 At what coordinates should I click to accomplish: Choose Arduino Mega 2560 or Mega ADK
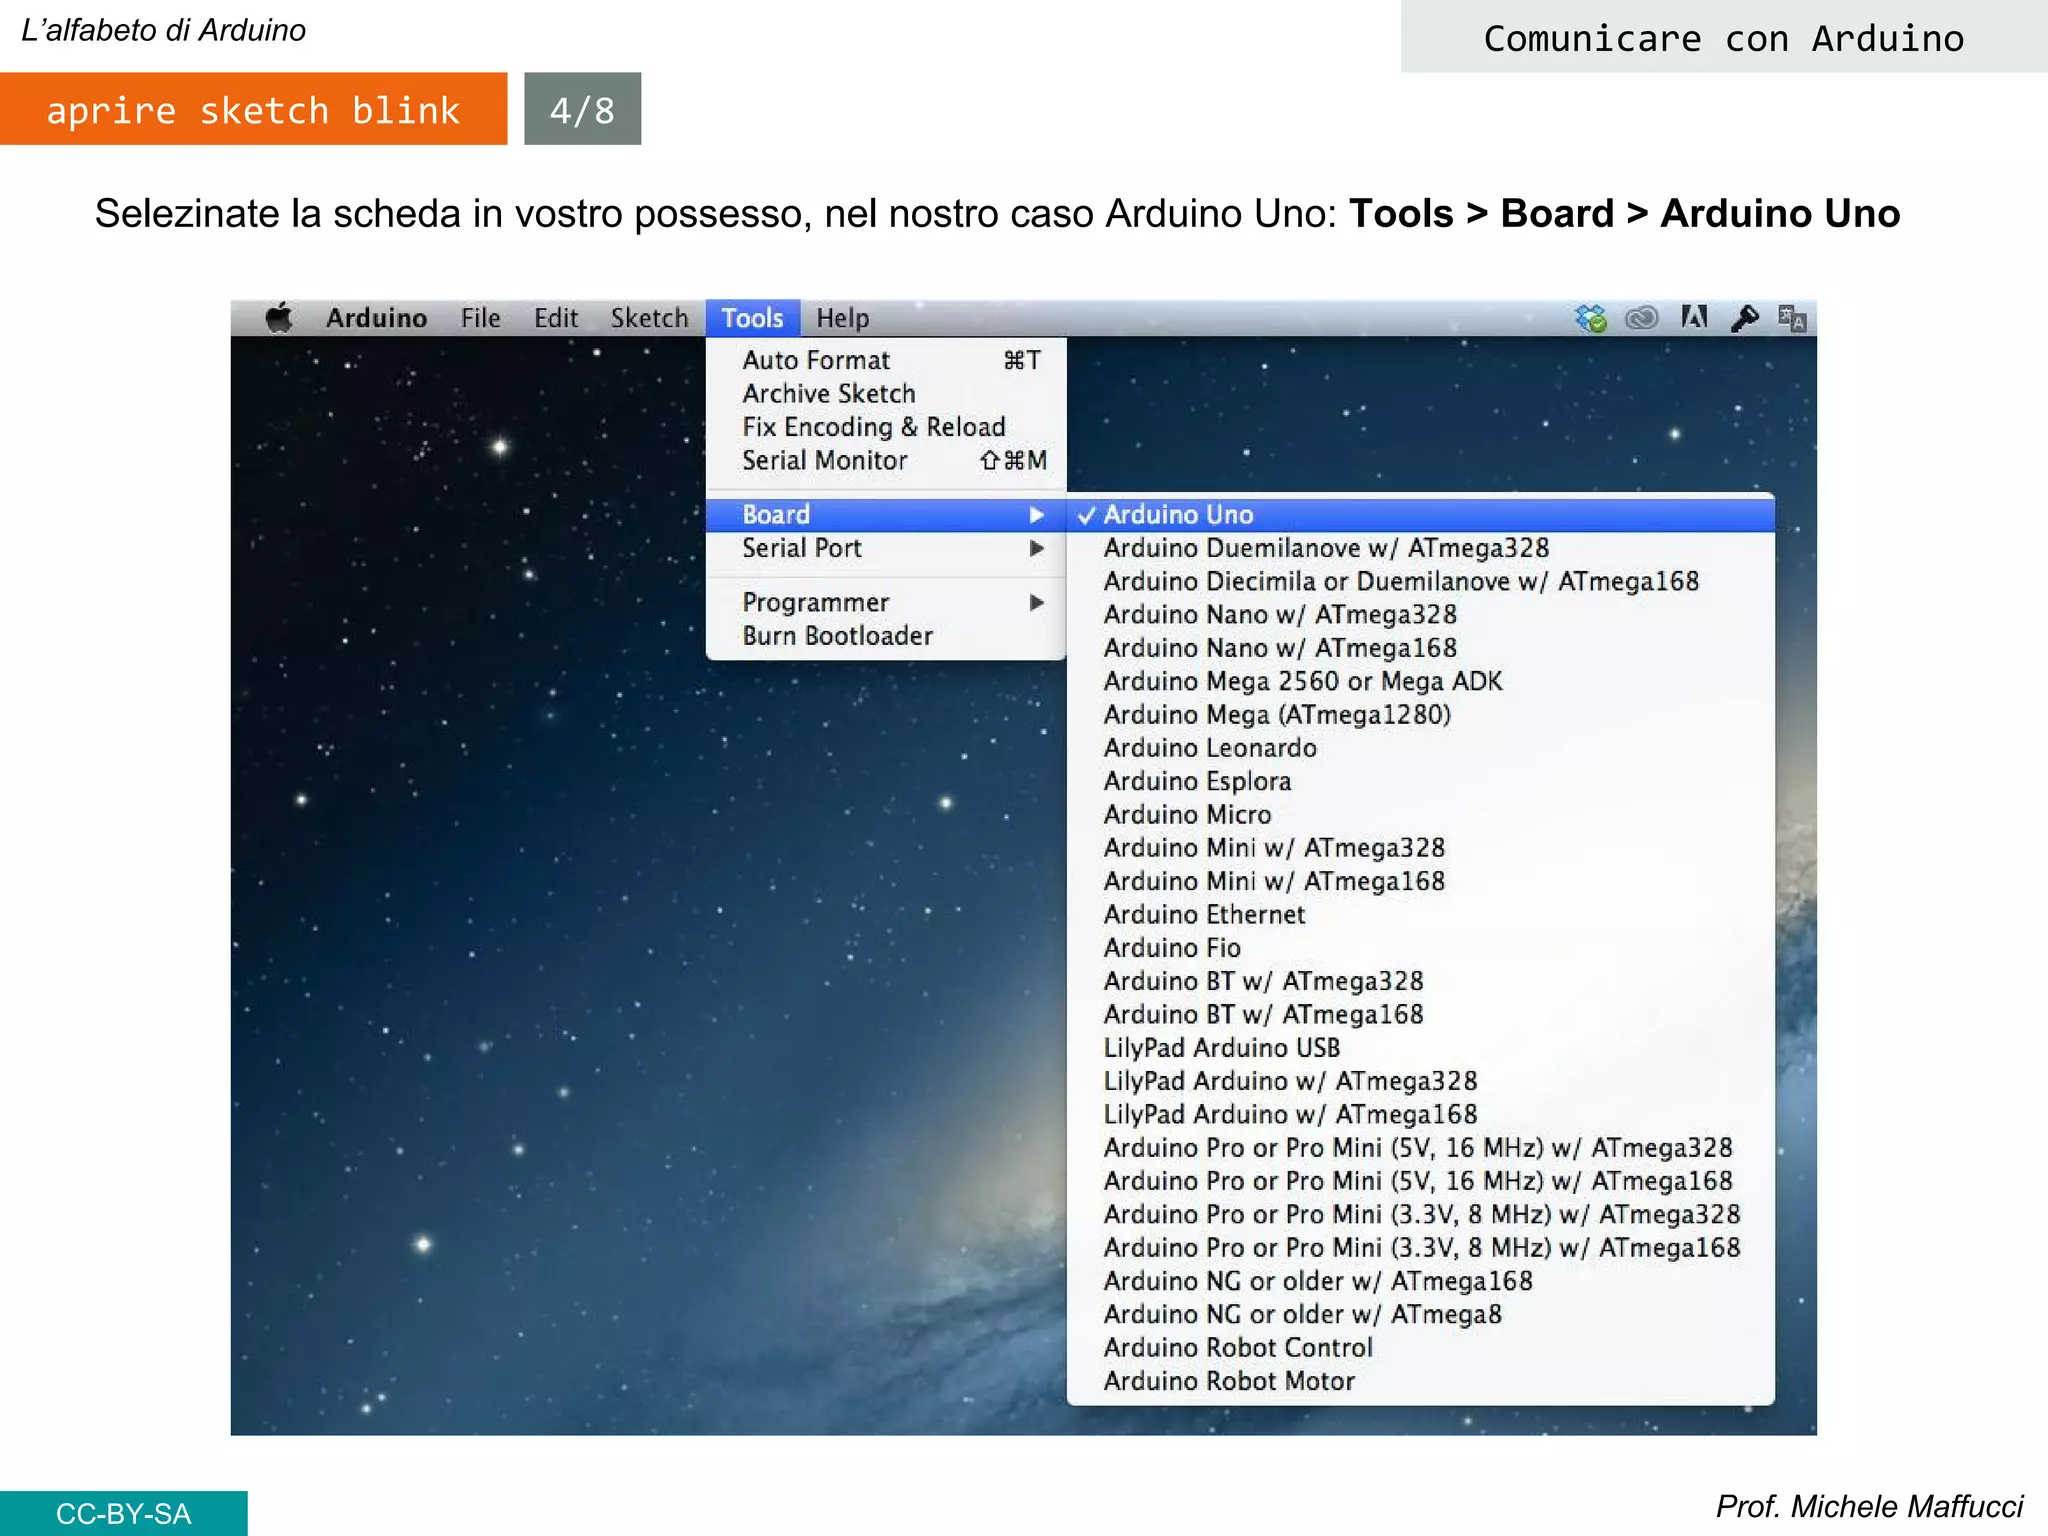1301,681
